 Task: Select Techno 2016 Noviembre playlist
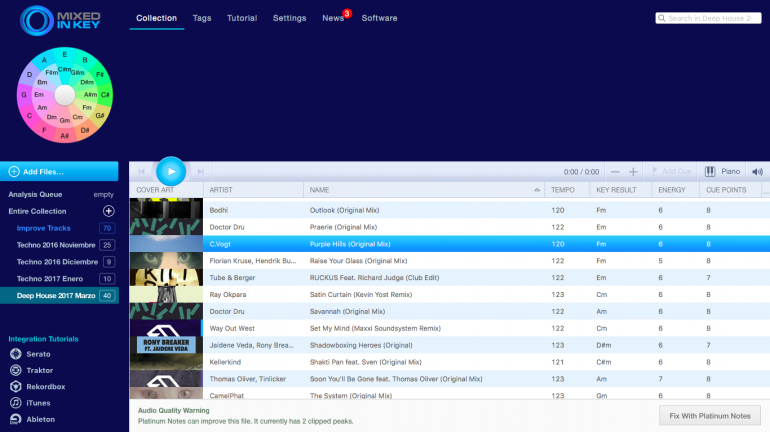[x=59, y=244]
